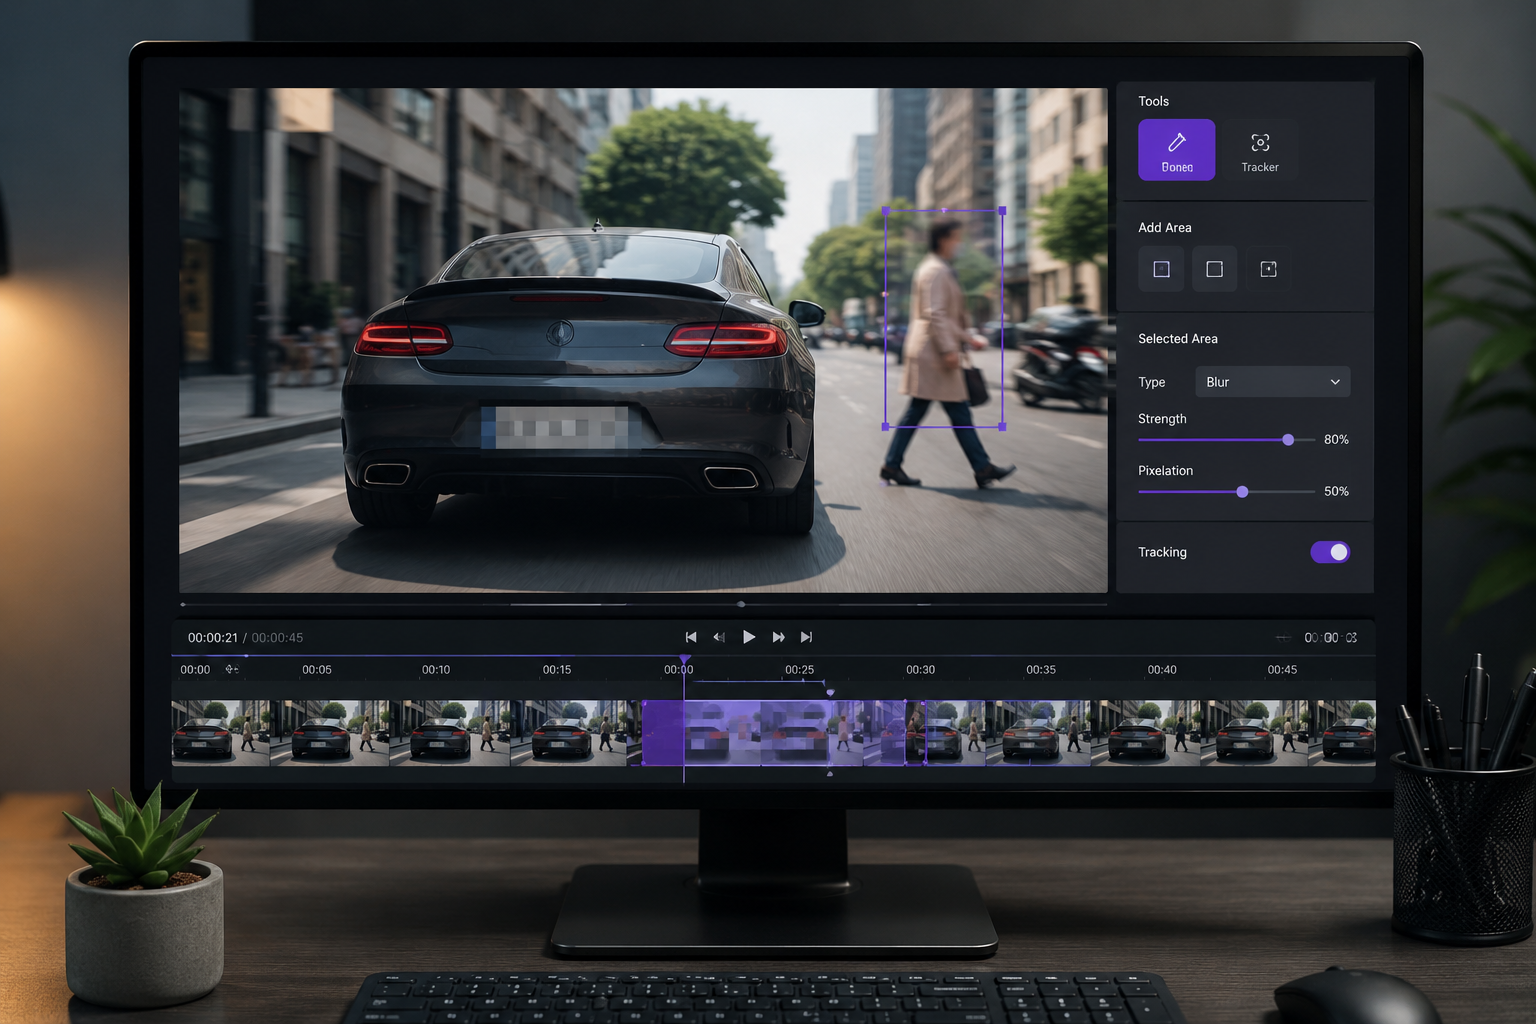The width and height of the screenshot is (1536, 1024).
Task: Choose the Add Area icon with corner dot
Action: pos(1268,269)
